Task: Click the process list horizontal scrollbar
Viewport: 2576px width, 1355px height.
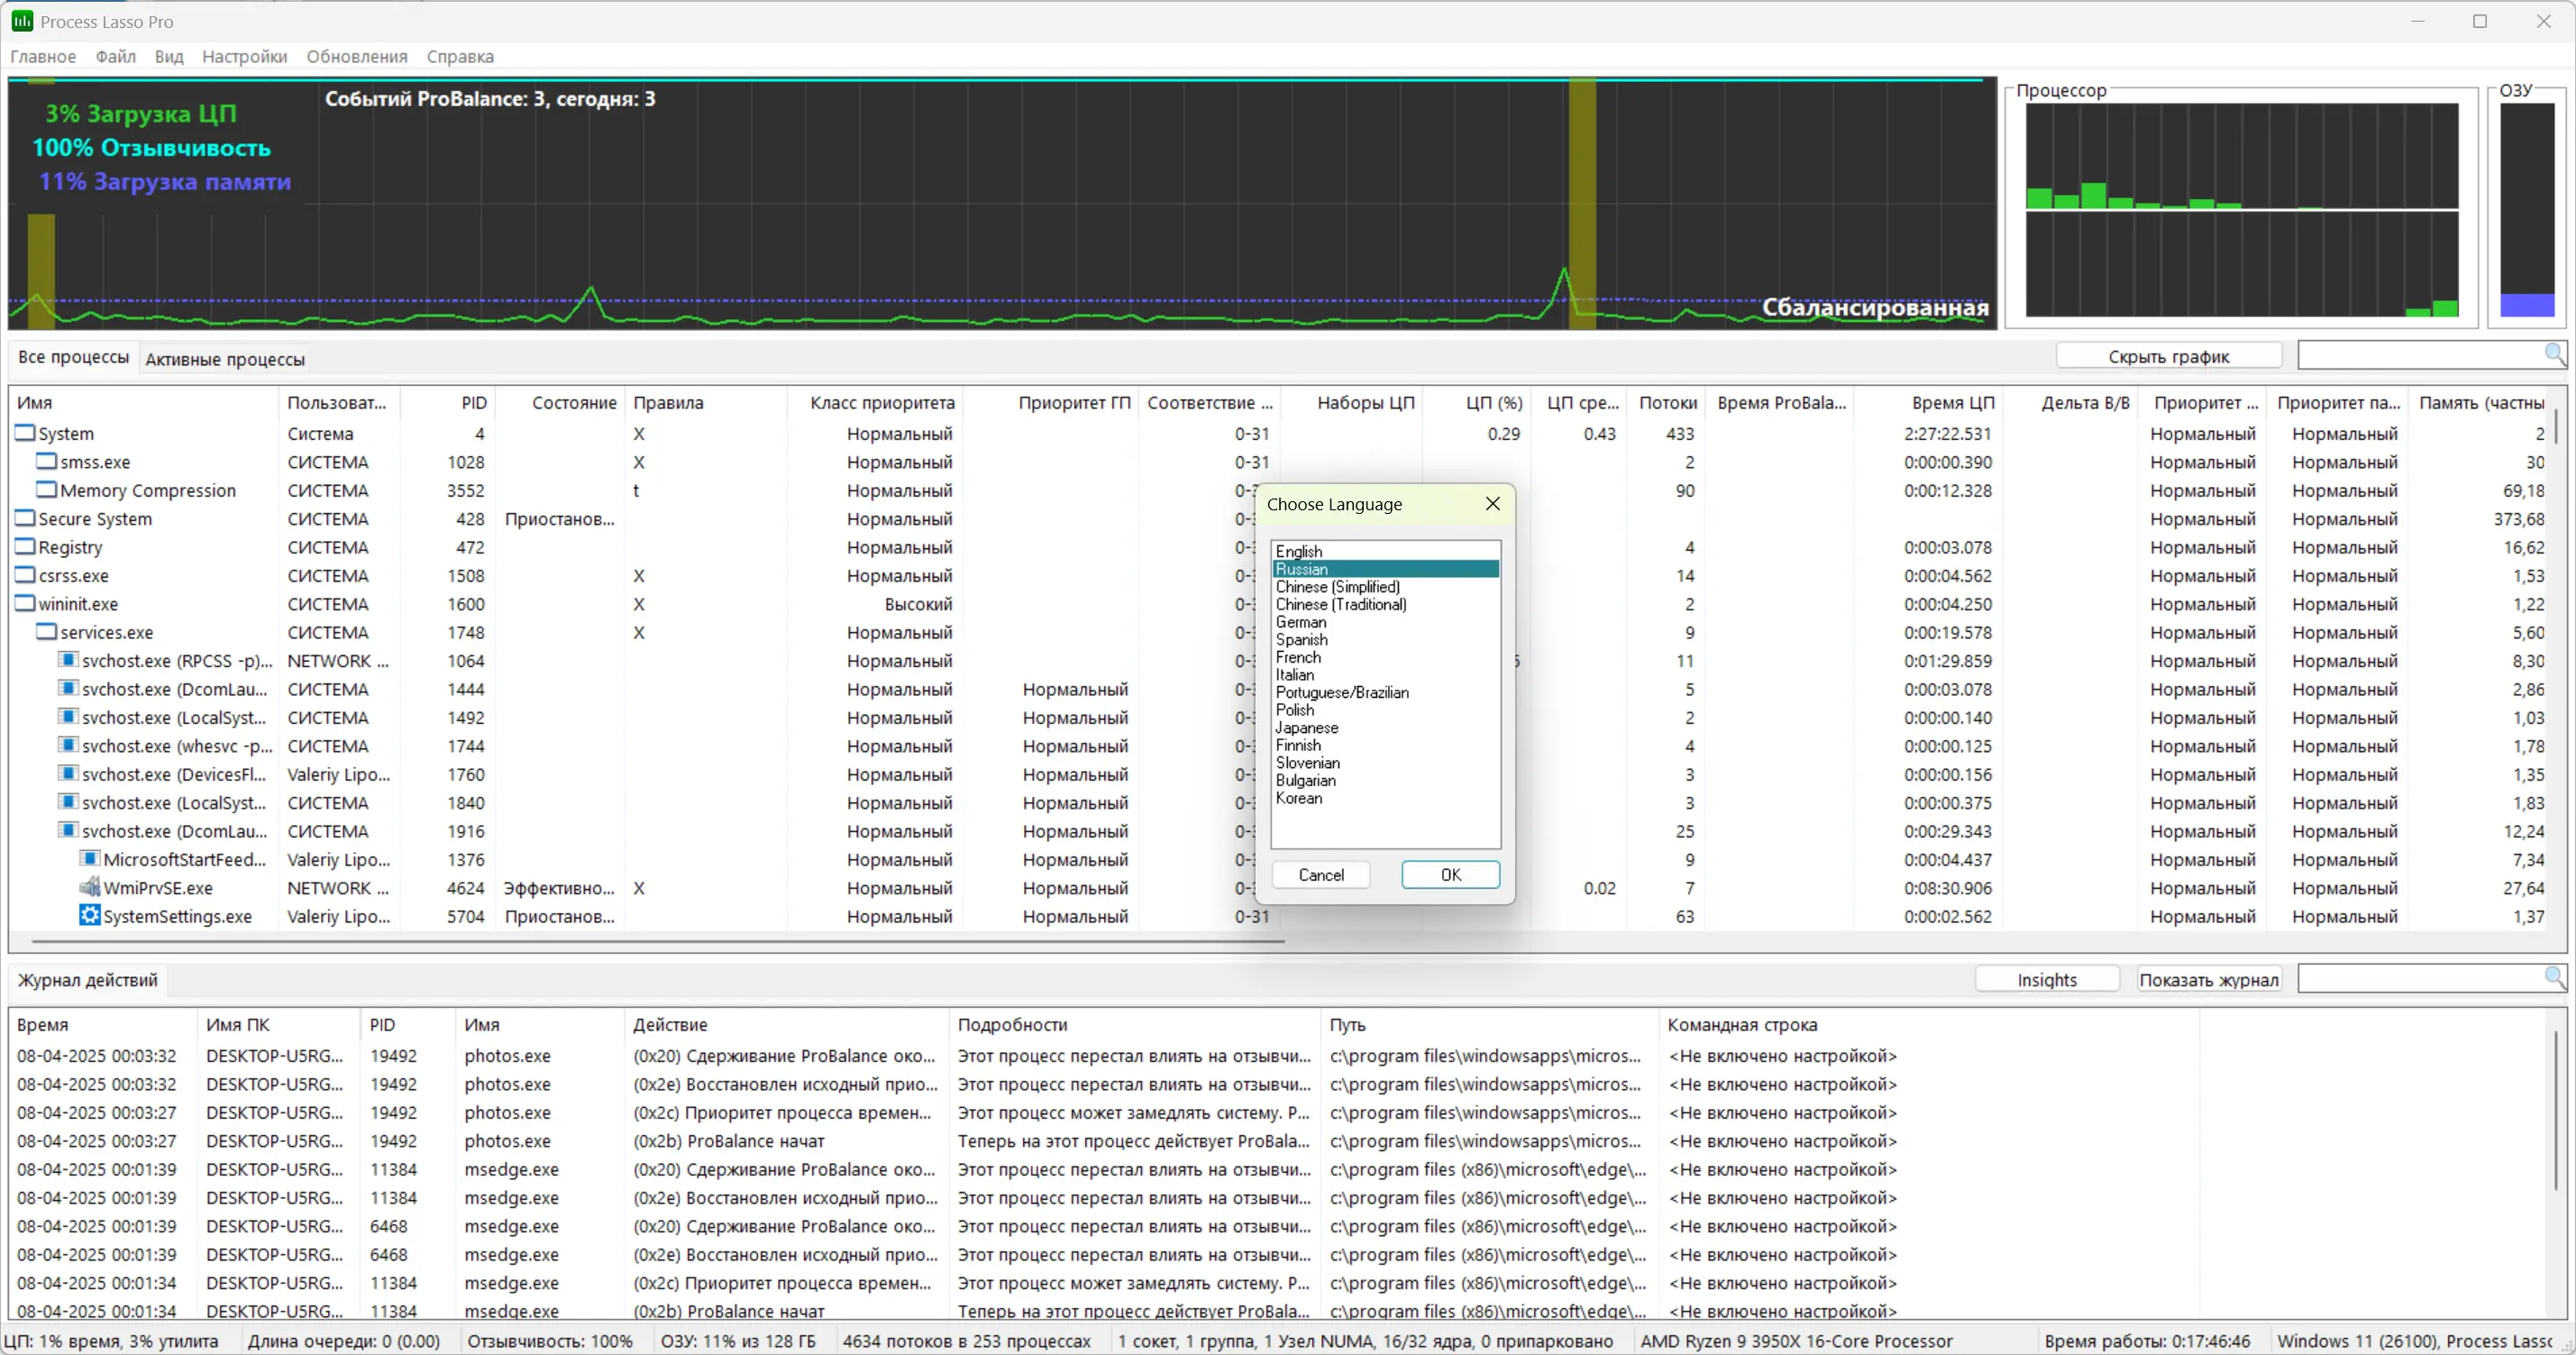Action: tap(657, 941)
